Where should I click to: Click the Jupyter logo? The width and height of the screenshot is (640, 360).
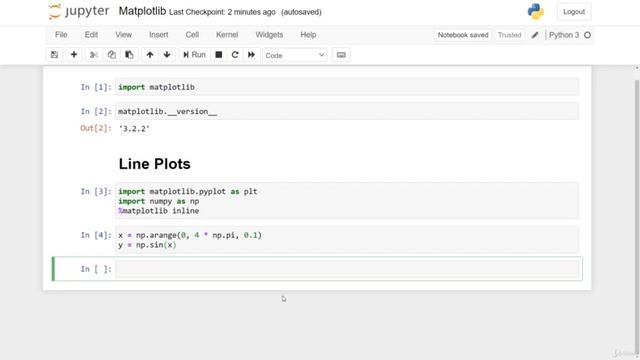[x=79, y=11]
